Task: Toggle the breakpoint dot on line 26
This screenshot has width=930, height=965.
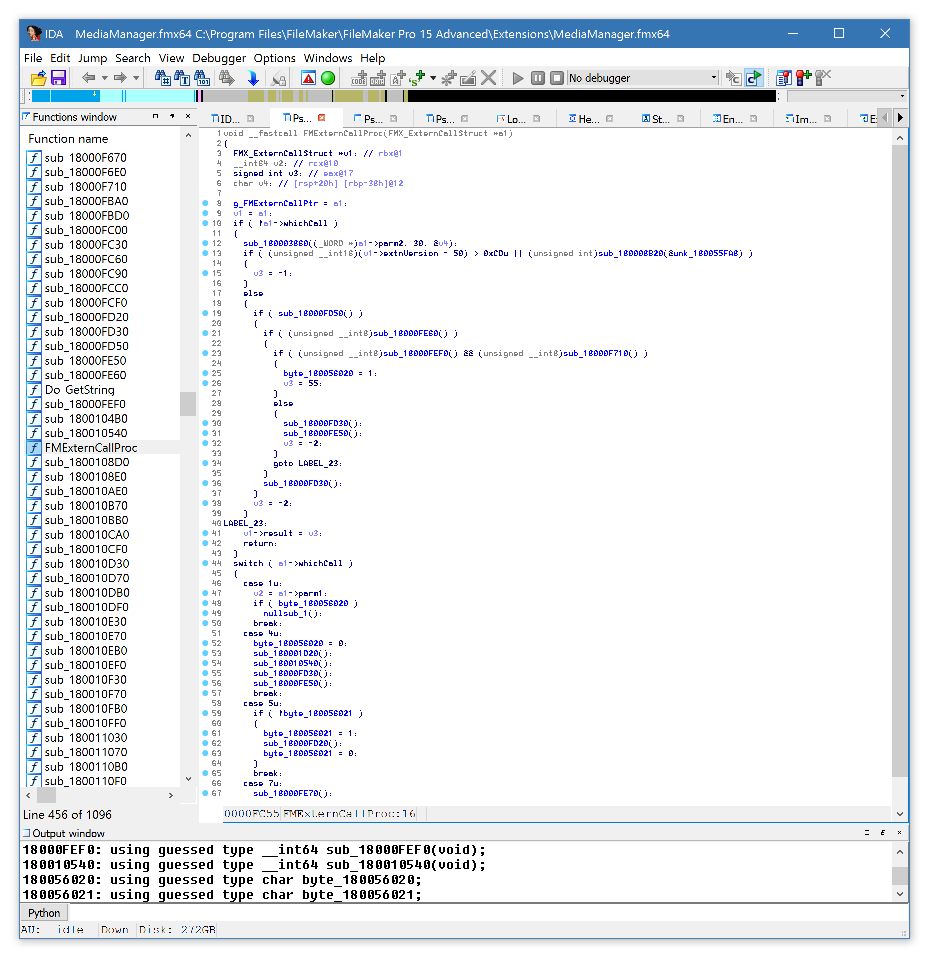Action: [205, 383]
